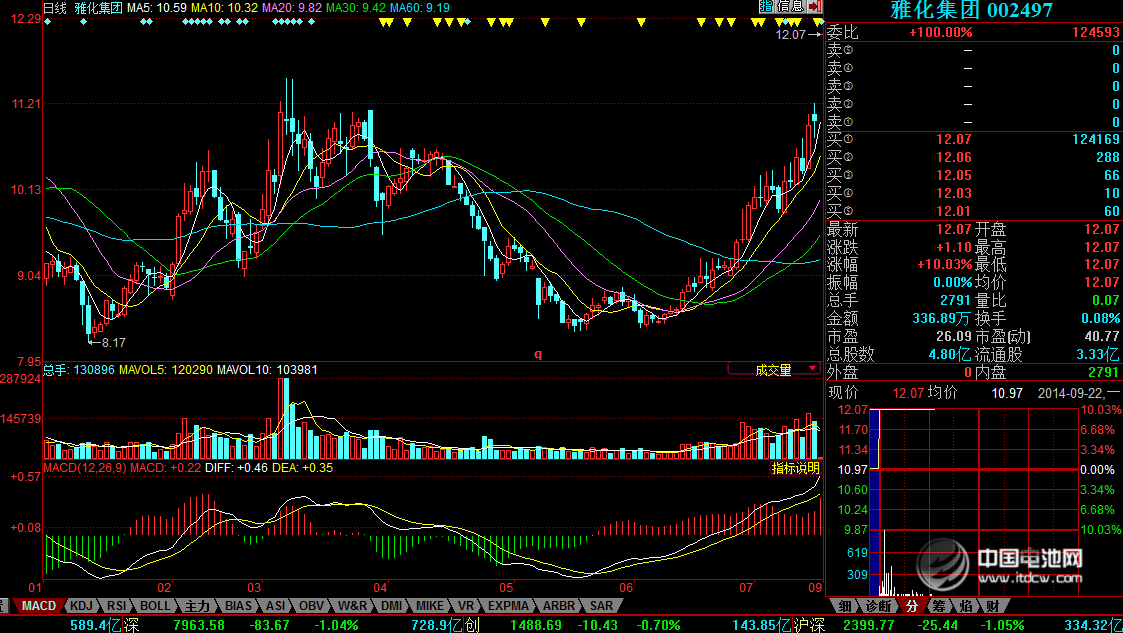The image size is (1123, 633).
Task: Open the EXPMA indicator tab
Action: click(508, 606)
